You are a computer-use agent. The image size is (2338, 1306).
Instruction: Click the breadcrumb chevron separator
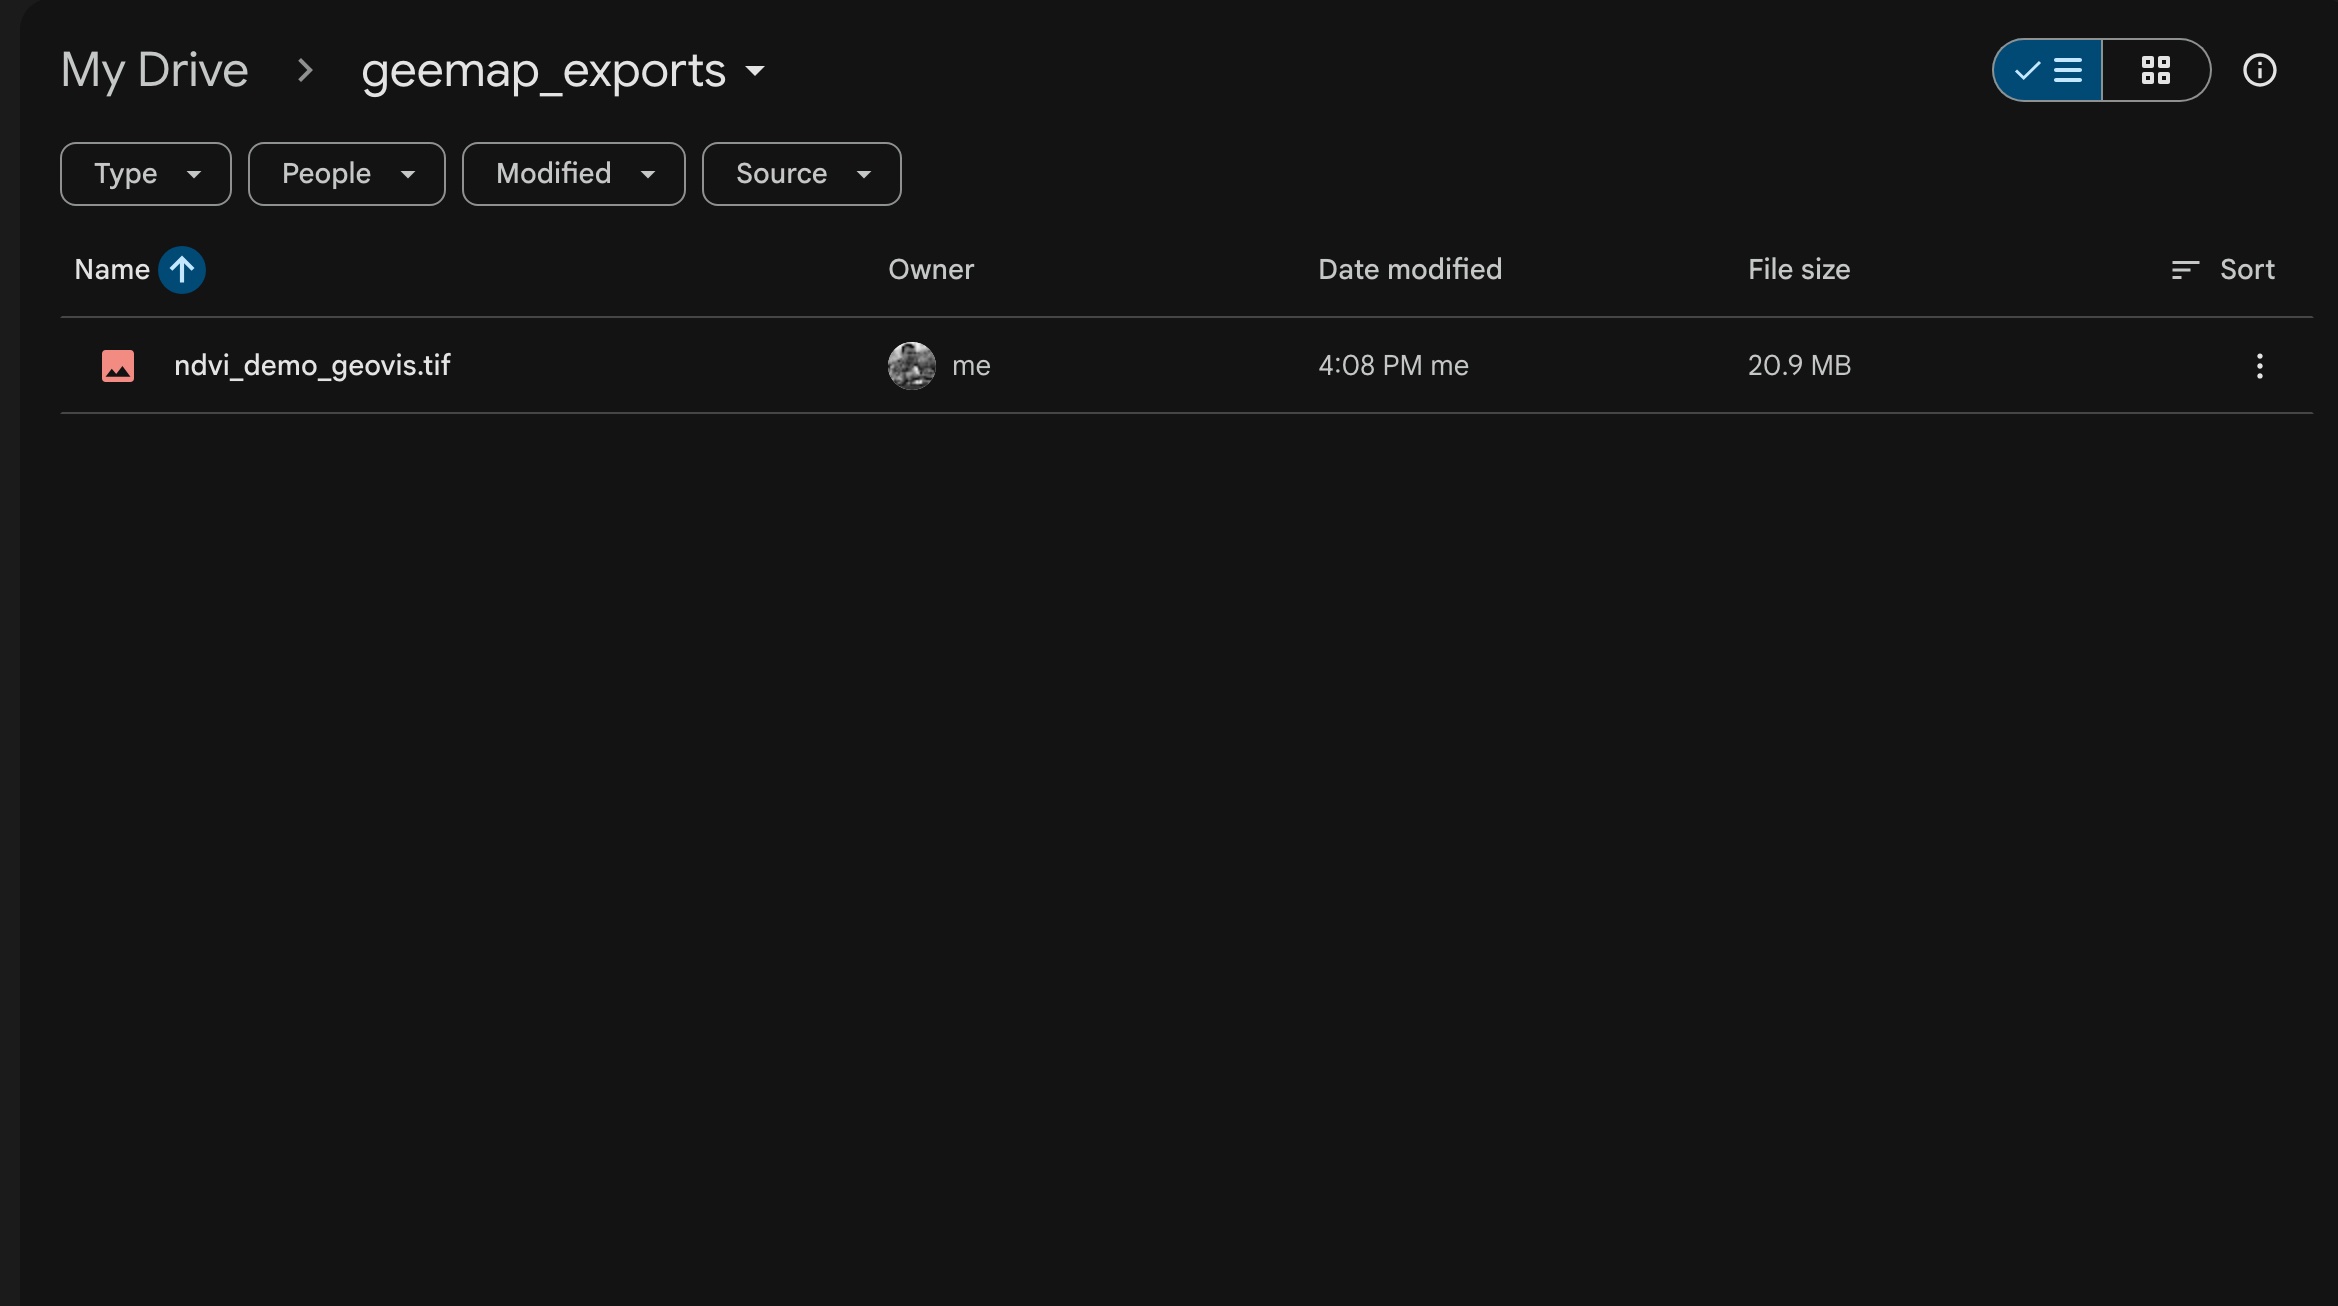[x=305, y=70]
